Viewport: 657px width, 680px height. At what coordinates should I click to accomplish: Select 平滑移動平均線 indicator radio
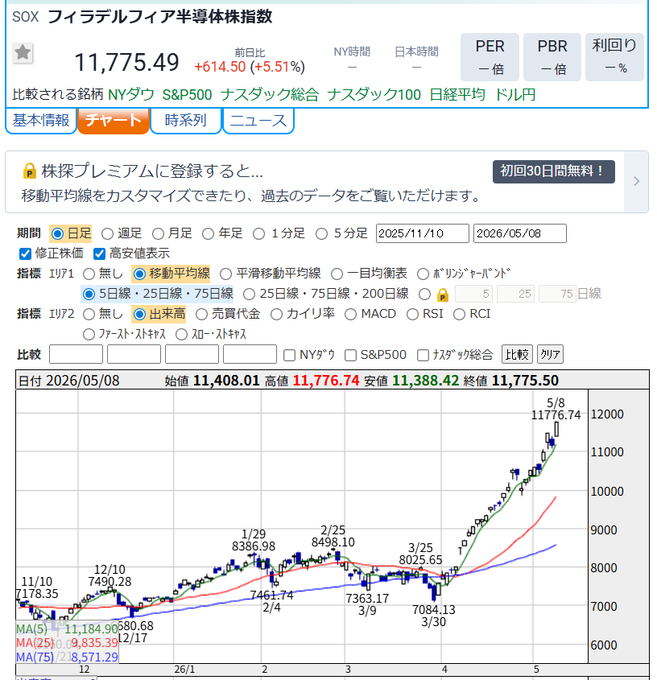pyautogui.click(x=226, y=274)
